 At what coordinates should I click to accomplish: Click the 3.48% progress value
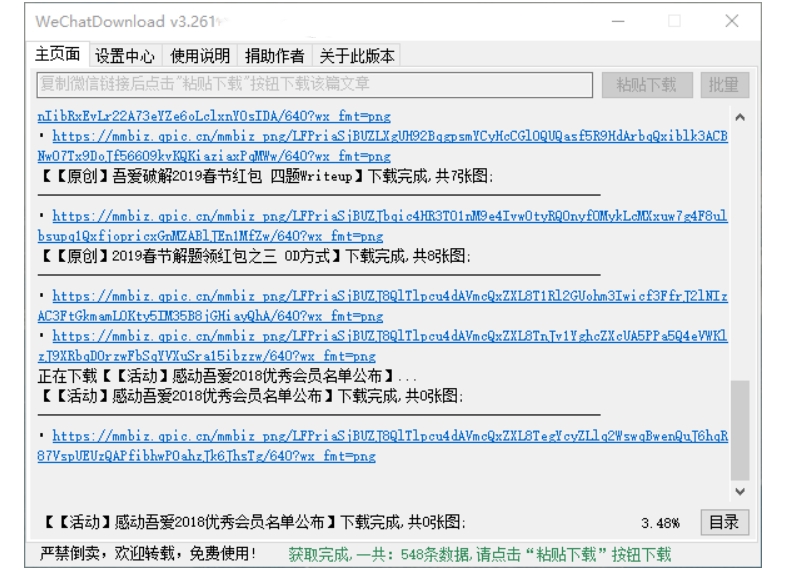[x=660, y=523]
